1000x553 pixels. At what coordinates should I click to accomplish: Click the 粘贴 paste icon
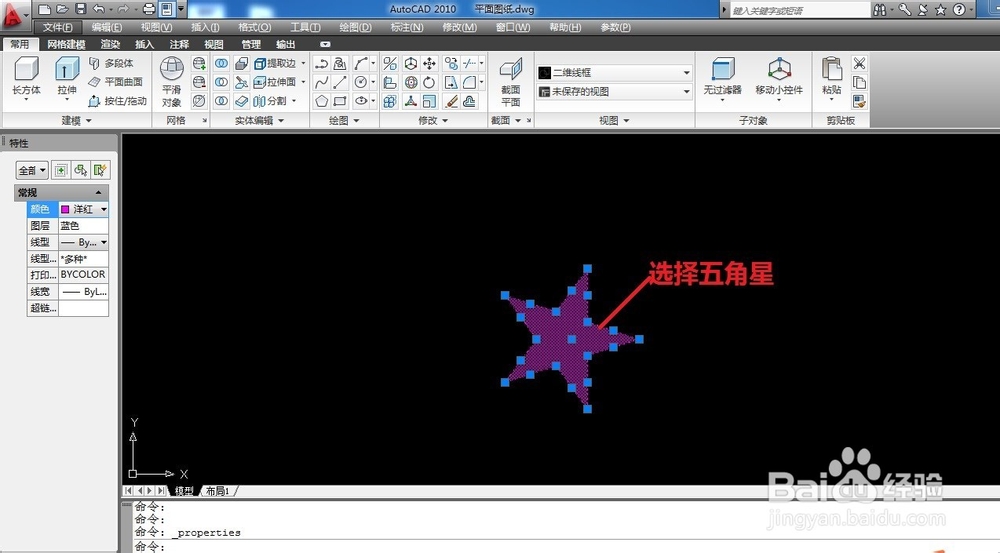[832, 77]
